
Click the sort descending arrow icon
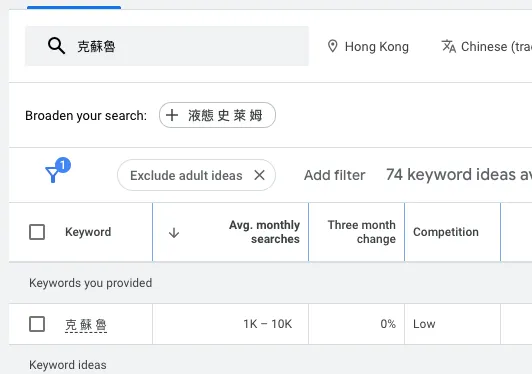[174, 233]
